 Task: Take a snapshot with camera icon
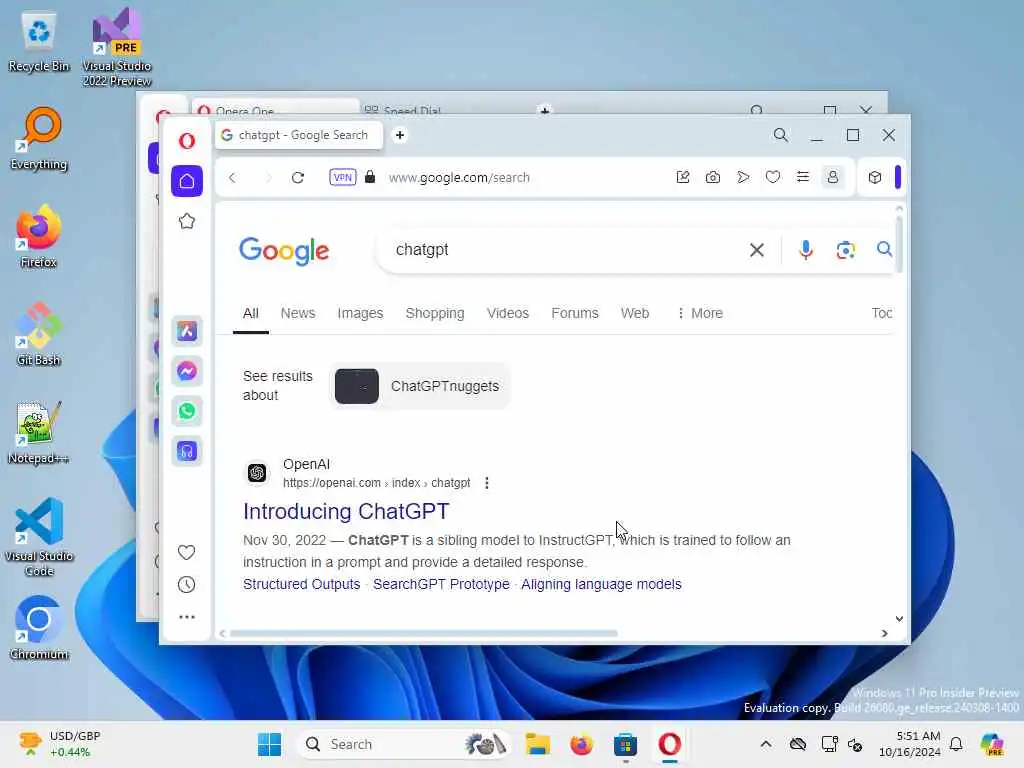click(x=713, y=177)
